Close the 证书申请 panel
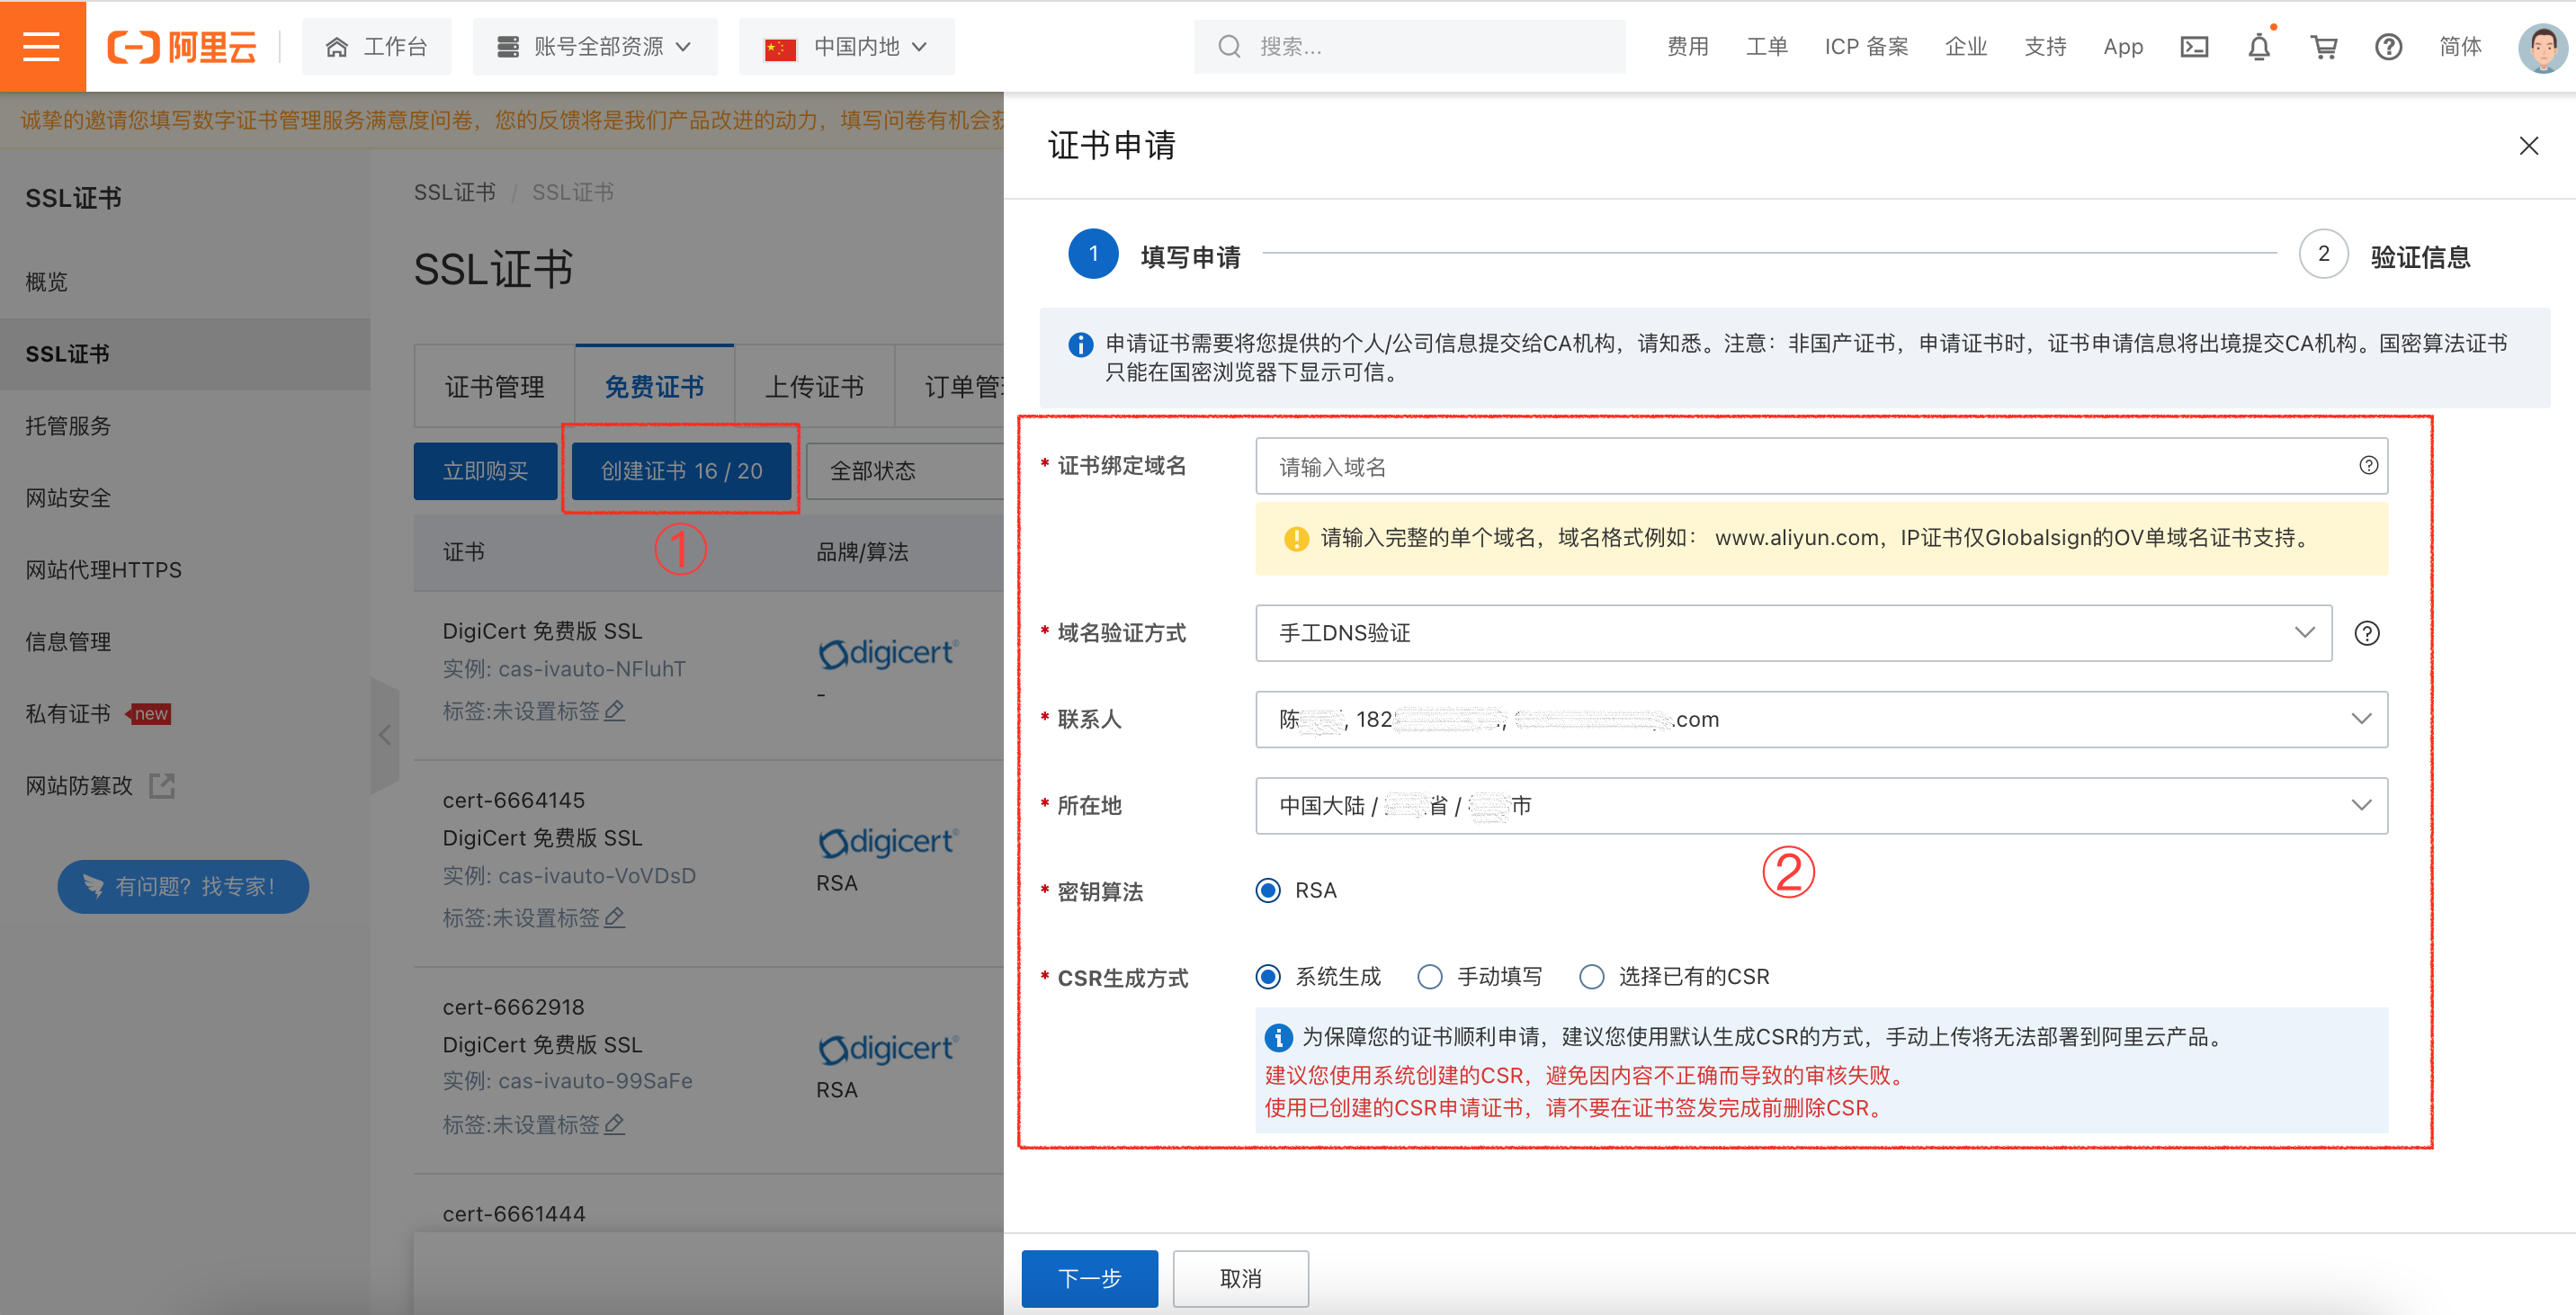 click(2529, 146)
